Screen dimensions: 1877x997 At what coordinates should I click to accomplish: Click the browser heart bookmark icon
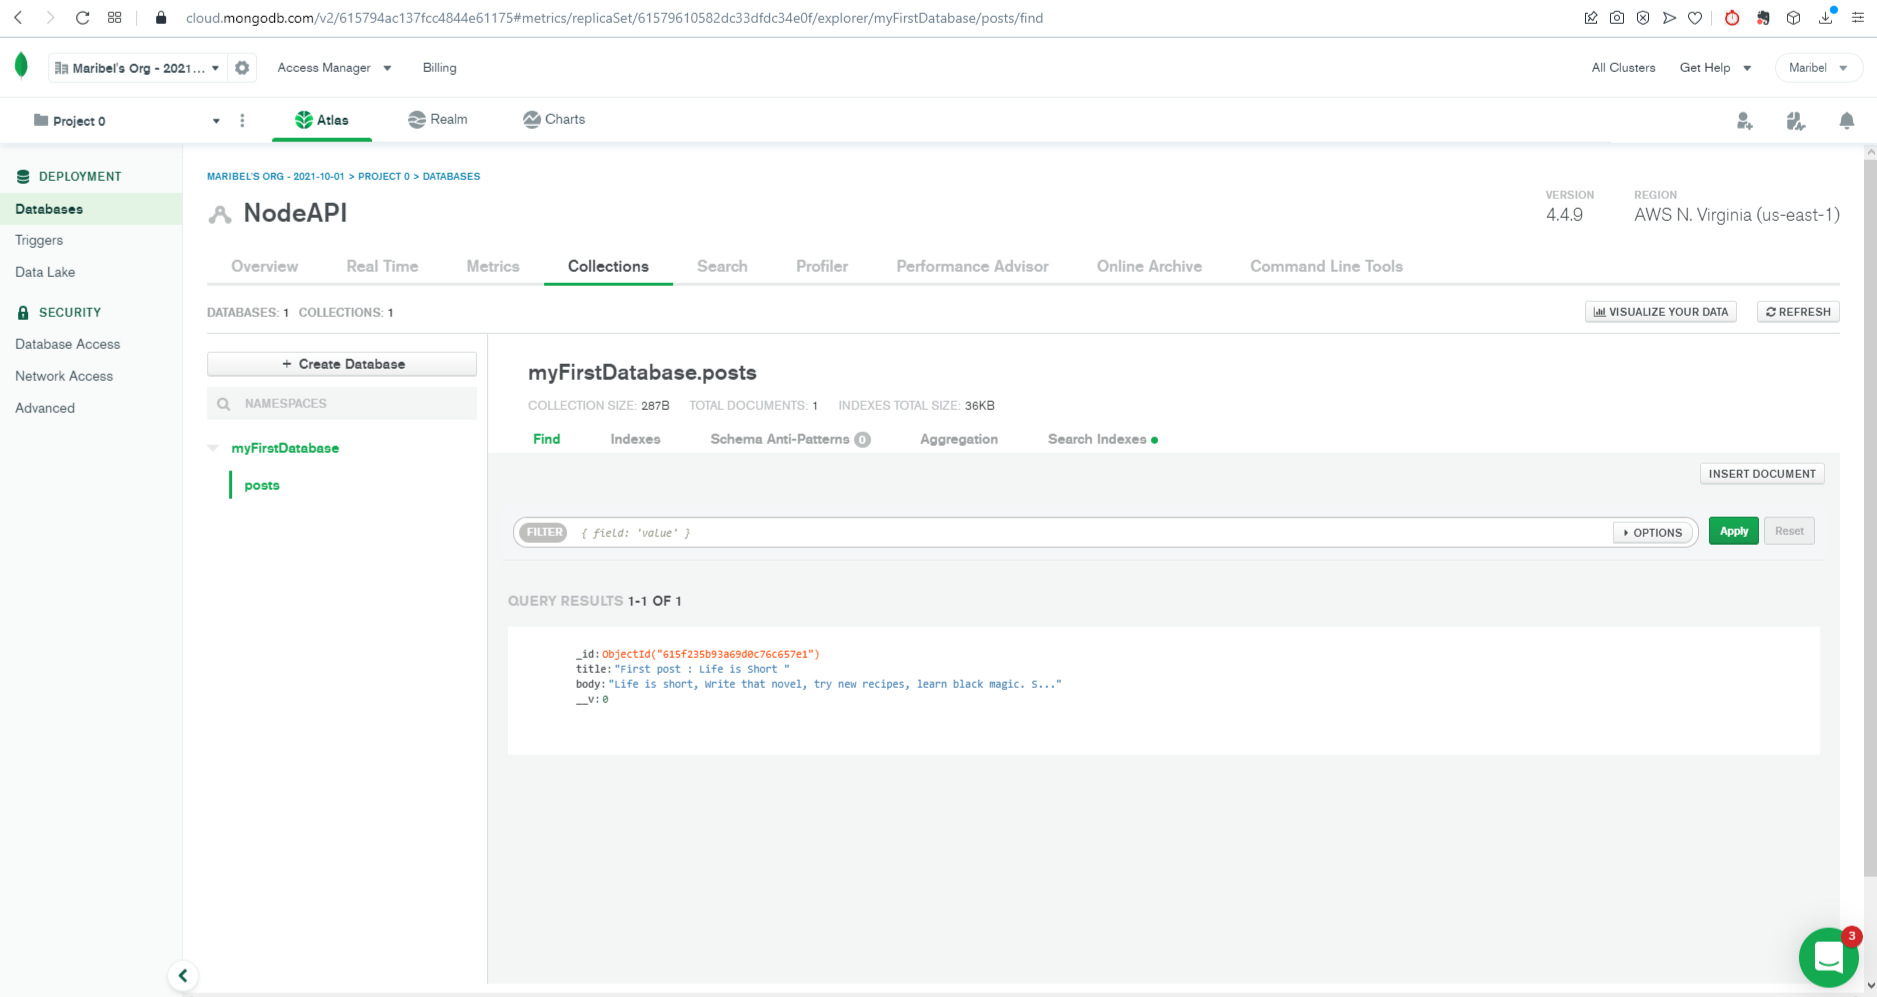pyautogui.click(x=1695, y=18)
